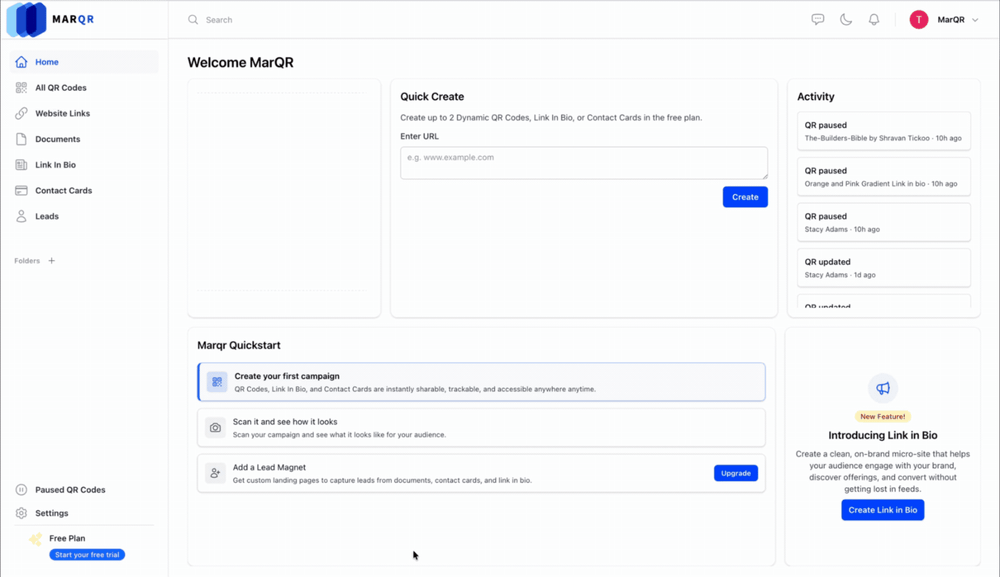This screenshot has width=1000, height=577.
Task: Select the Leads sidebar item
Action: click(84, 216)
